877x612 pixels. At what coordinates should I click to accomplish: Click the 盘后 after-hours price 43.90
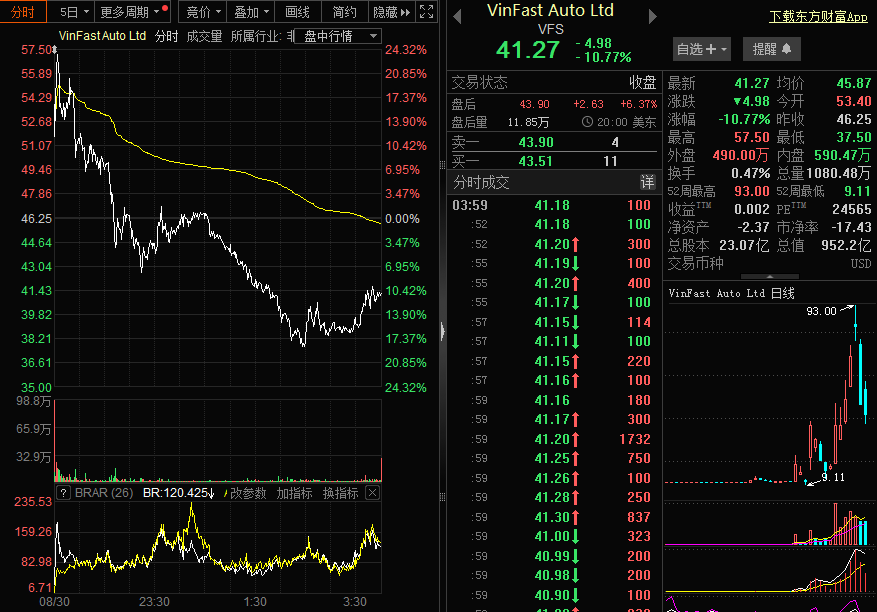535,104
